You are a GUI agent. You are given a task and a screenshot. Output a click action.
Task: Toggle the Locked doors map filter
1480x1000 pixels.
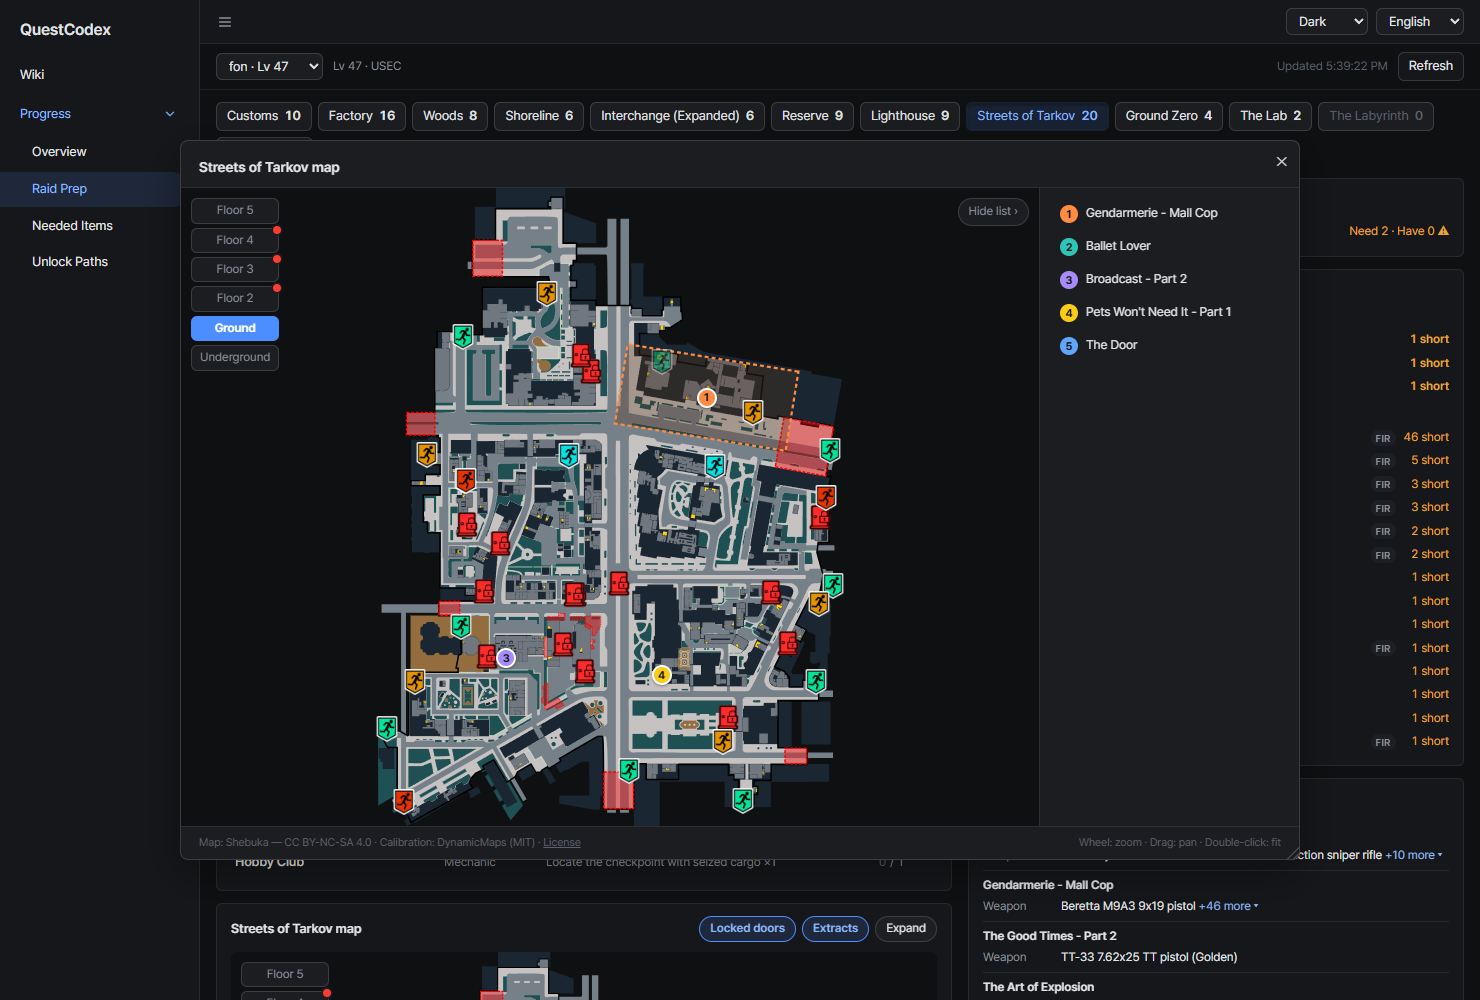pyautogui.click(x=747, y=929)
